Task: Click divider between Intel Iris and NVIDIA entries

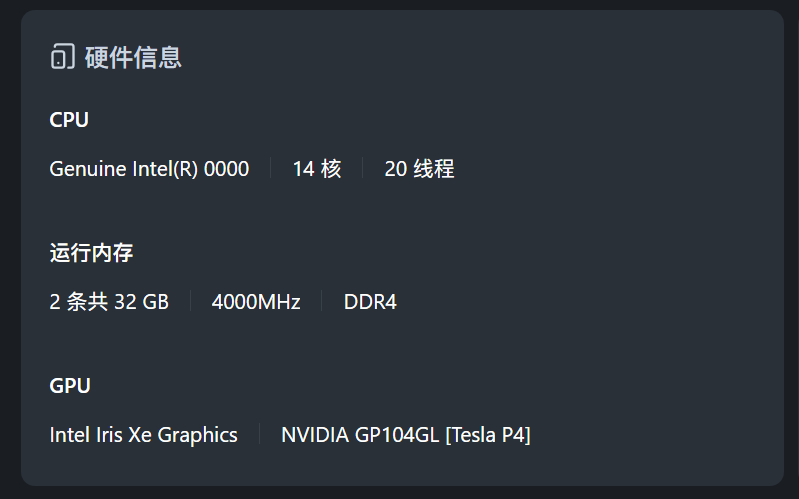Action: pos(259,435)
